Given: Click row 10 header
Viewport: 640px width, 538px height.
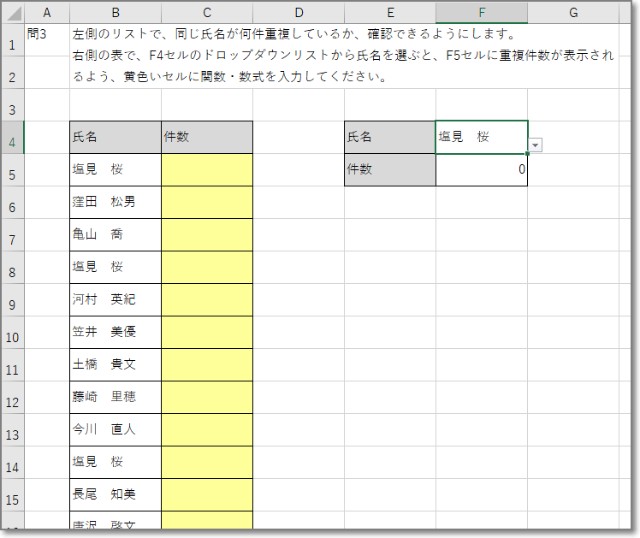Looking at the screenshot, I should tap(12, 336).
